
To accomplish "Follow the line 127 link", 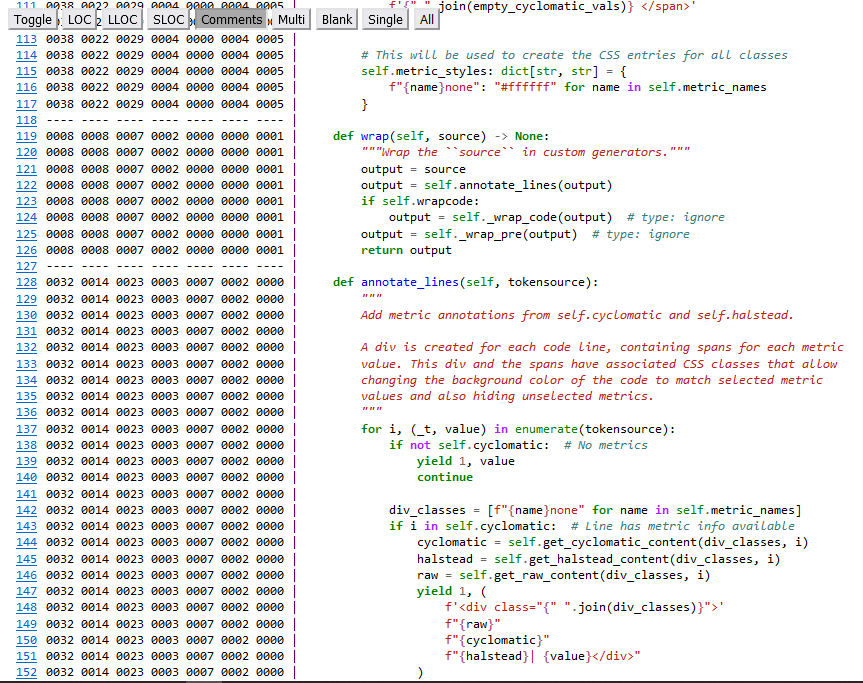I will 26,266.
